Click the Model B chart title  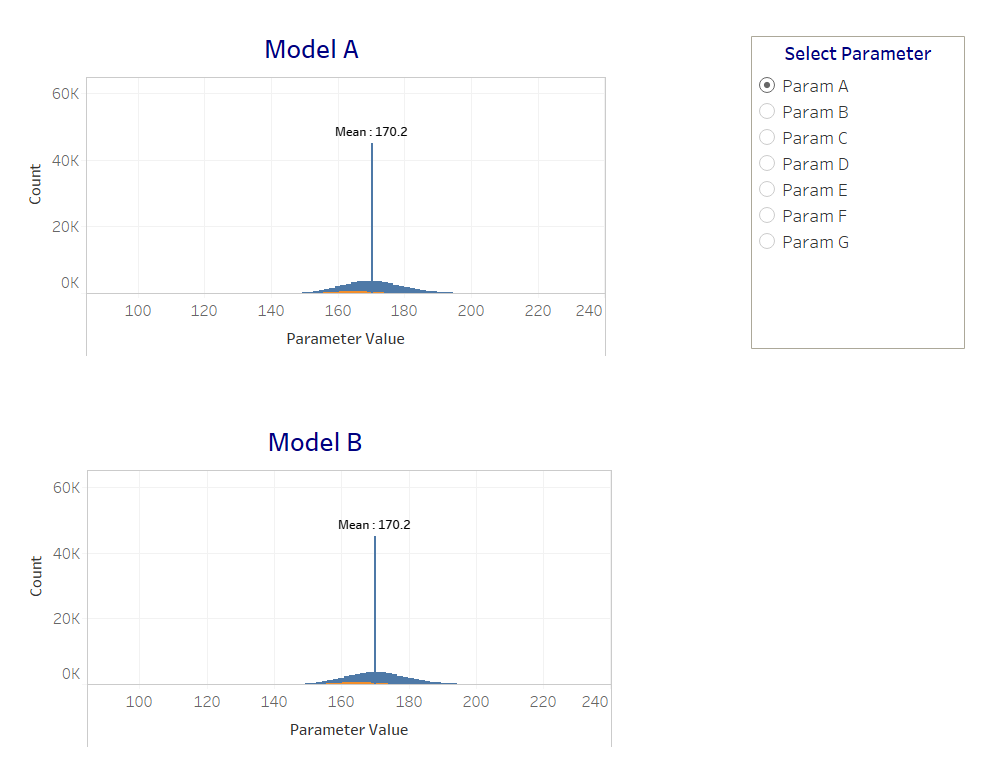(x=314, y=442)
